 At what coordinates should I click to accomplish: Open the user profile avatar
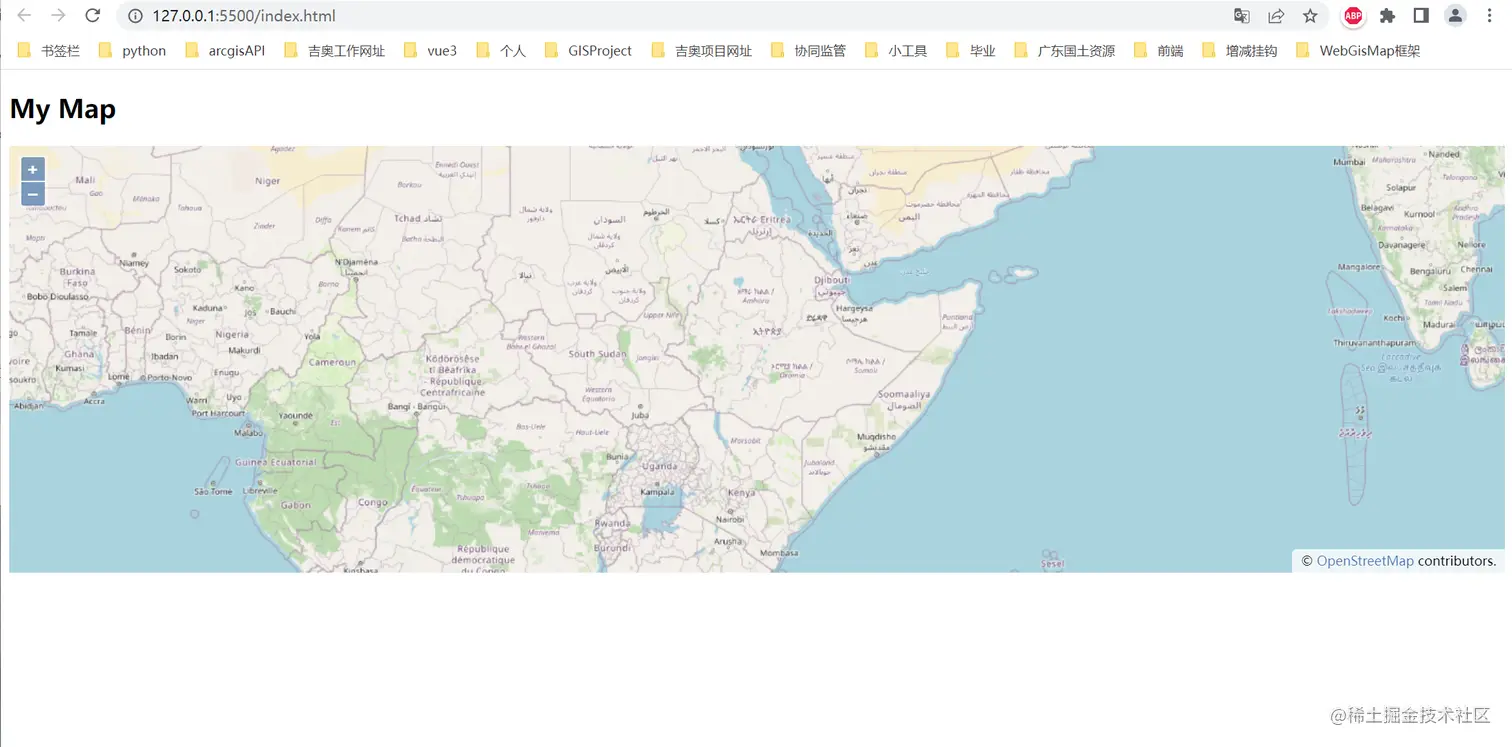(x=1456, y=16)
